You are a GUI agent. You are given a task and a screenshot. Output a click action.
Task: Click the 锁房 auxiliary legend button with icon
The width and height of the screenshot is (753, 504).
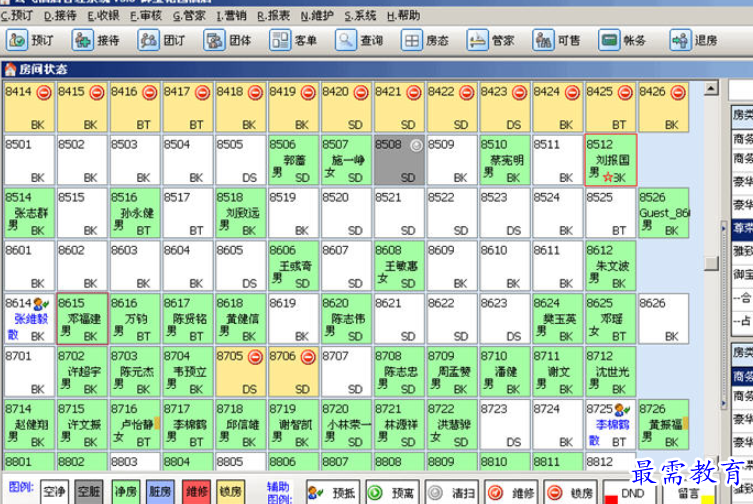point(571,492)
